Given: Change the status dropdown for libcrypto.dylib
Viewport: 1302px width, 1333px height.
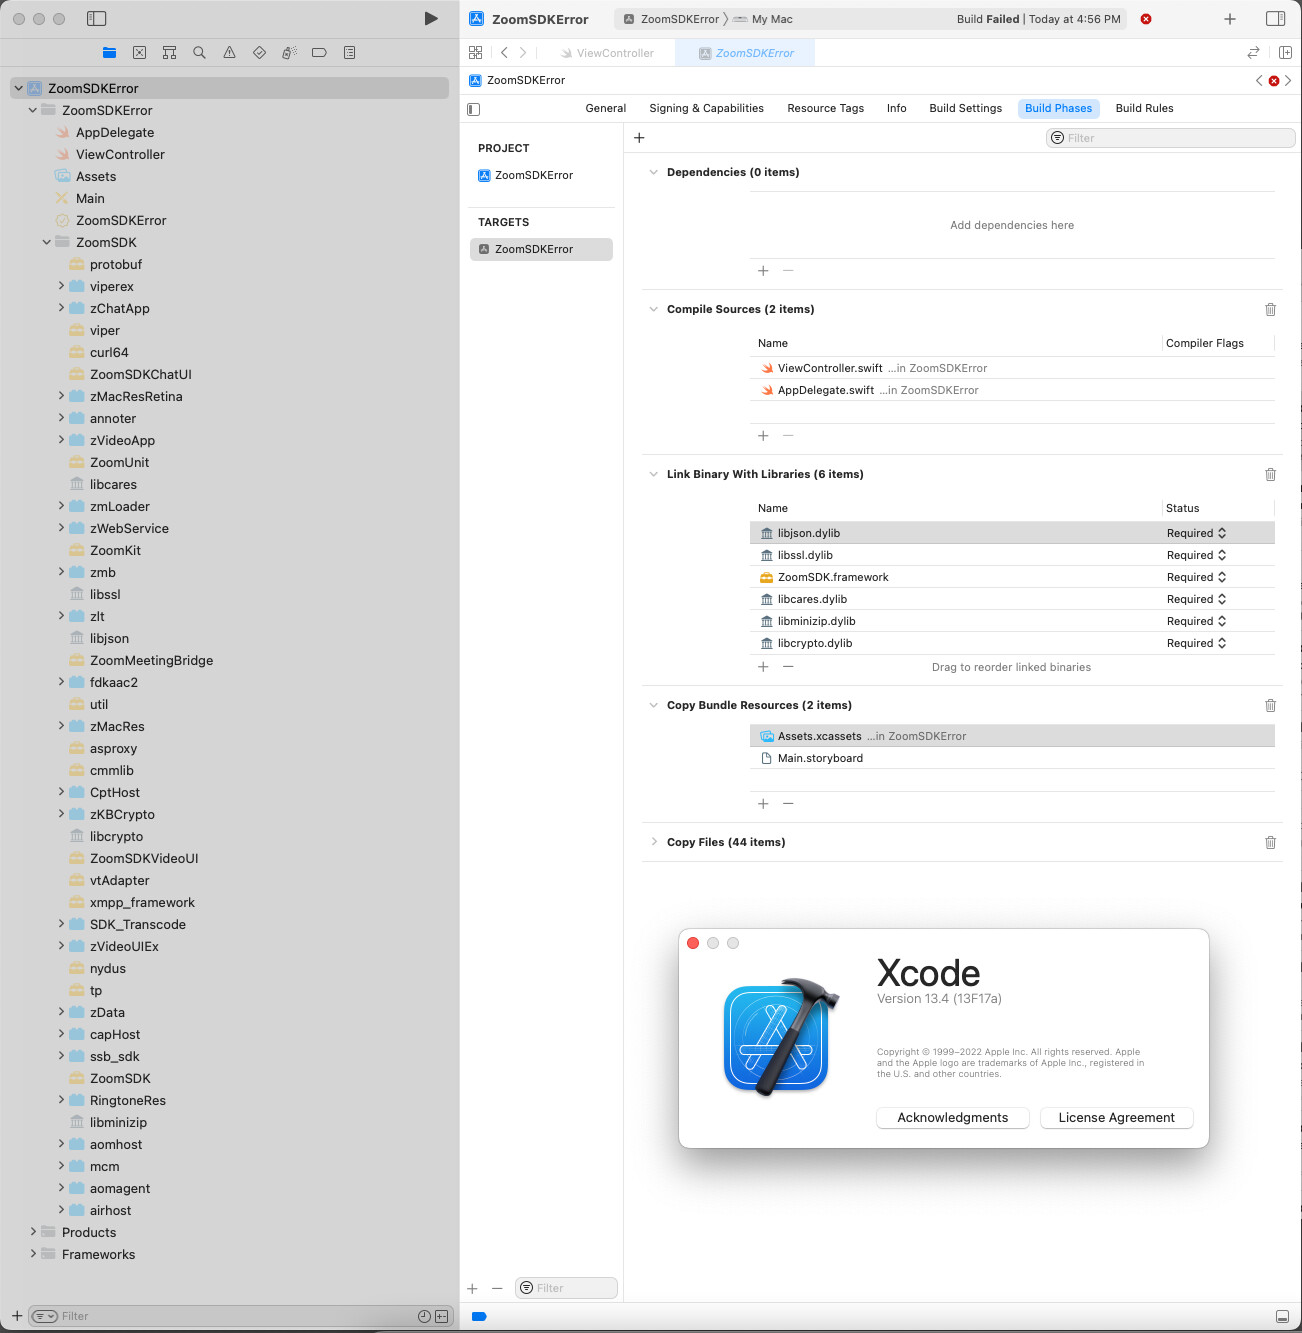Looking at the screenshot, I should [x=1196, y=644].
